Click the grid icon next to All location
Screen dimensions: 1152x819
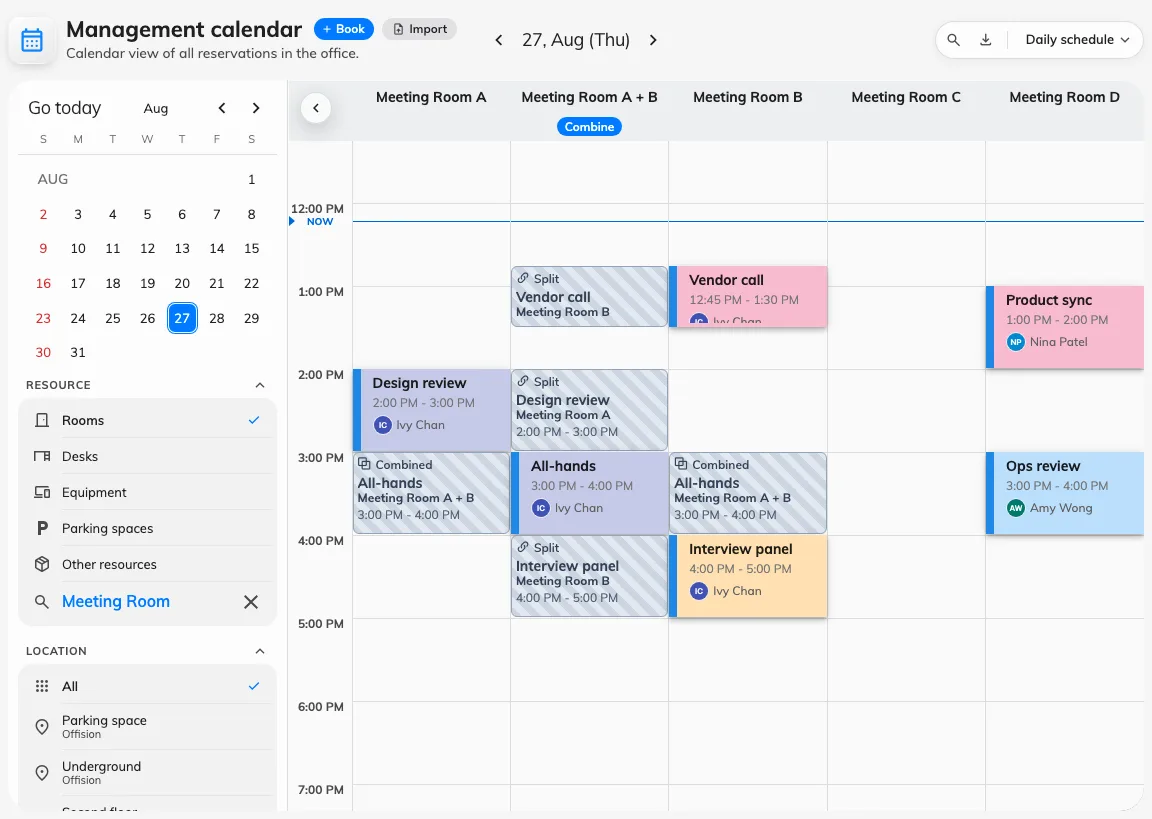(42, 686)
